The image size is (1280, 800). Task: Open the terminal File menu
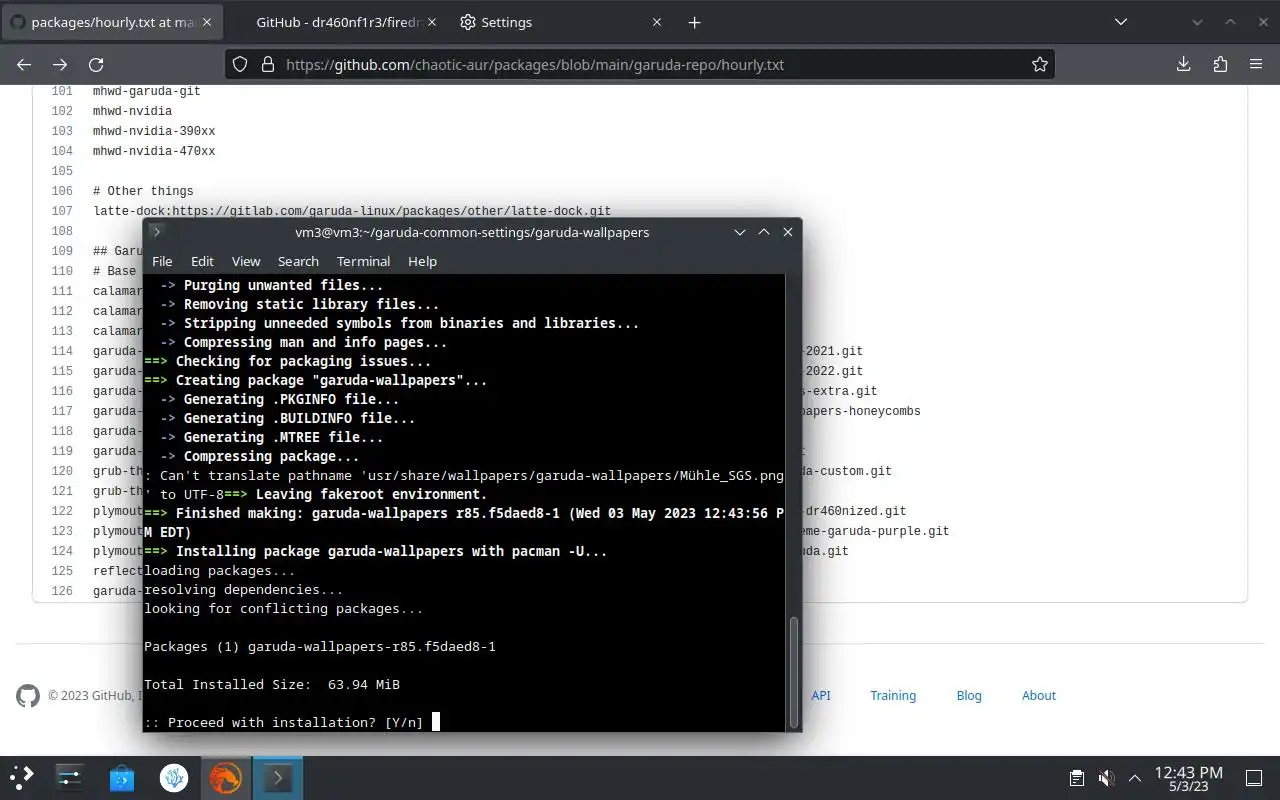click(x=162, y=261)
